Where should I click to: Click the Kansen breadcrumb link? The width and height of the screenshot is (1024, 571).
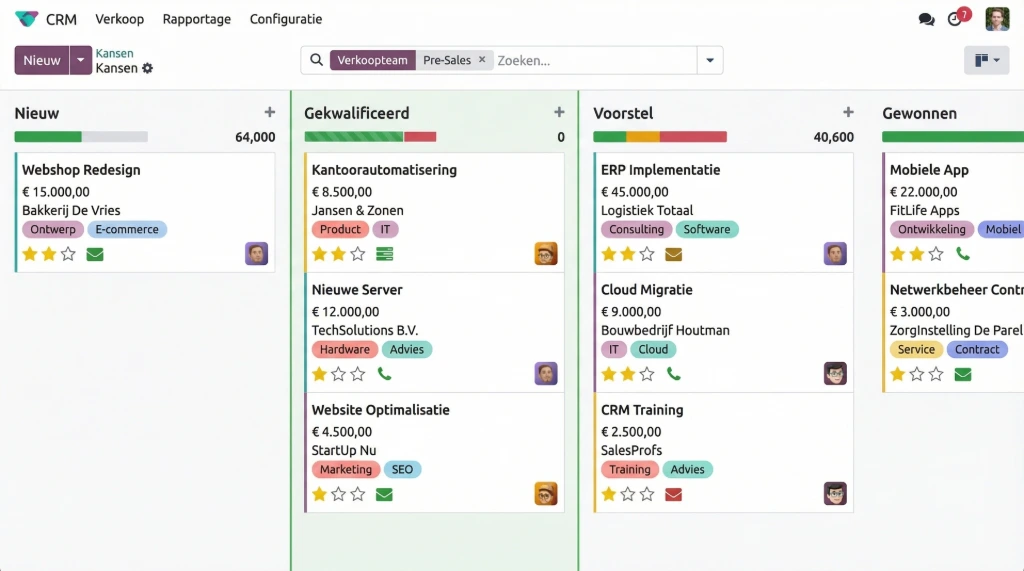pyautogui.click(x=114, y=53)
